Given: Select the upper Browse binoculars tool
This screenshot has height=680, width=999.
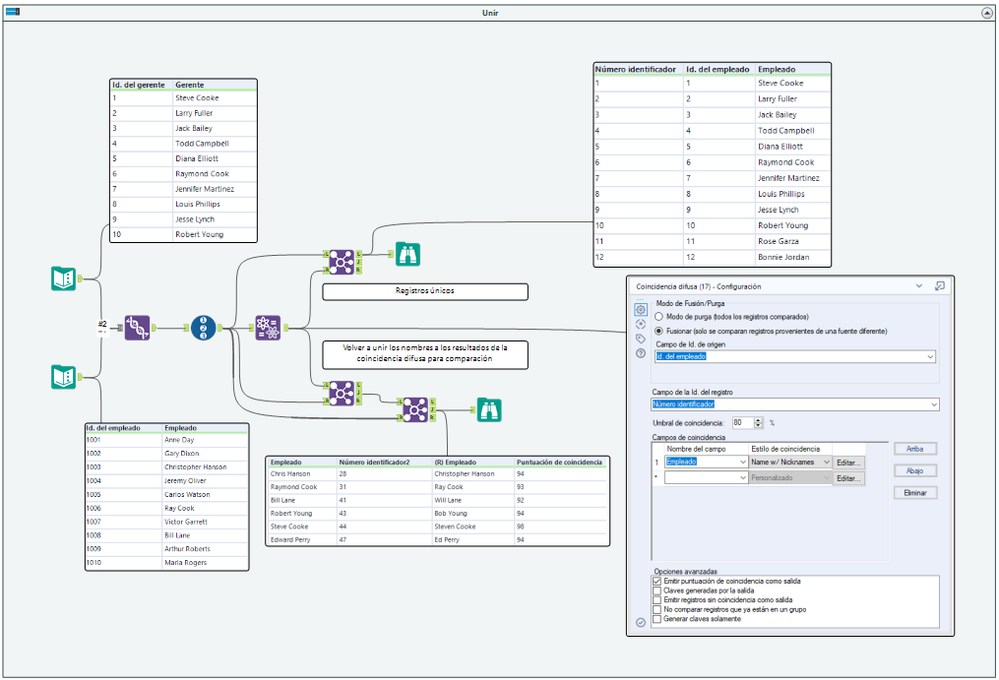Looking at the screenshot, I should click(x=407, y=256).
